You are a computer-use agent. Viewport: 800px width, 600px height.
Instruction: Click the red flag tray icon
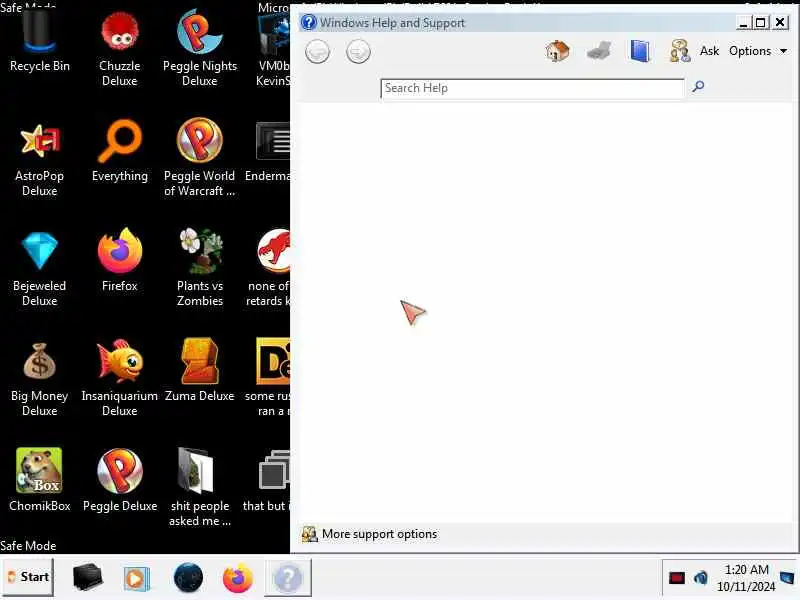tap(677, 578)
